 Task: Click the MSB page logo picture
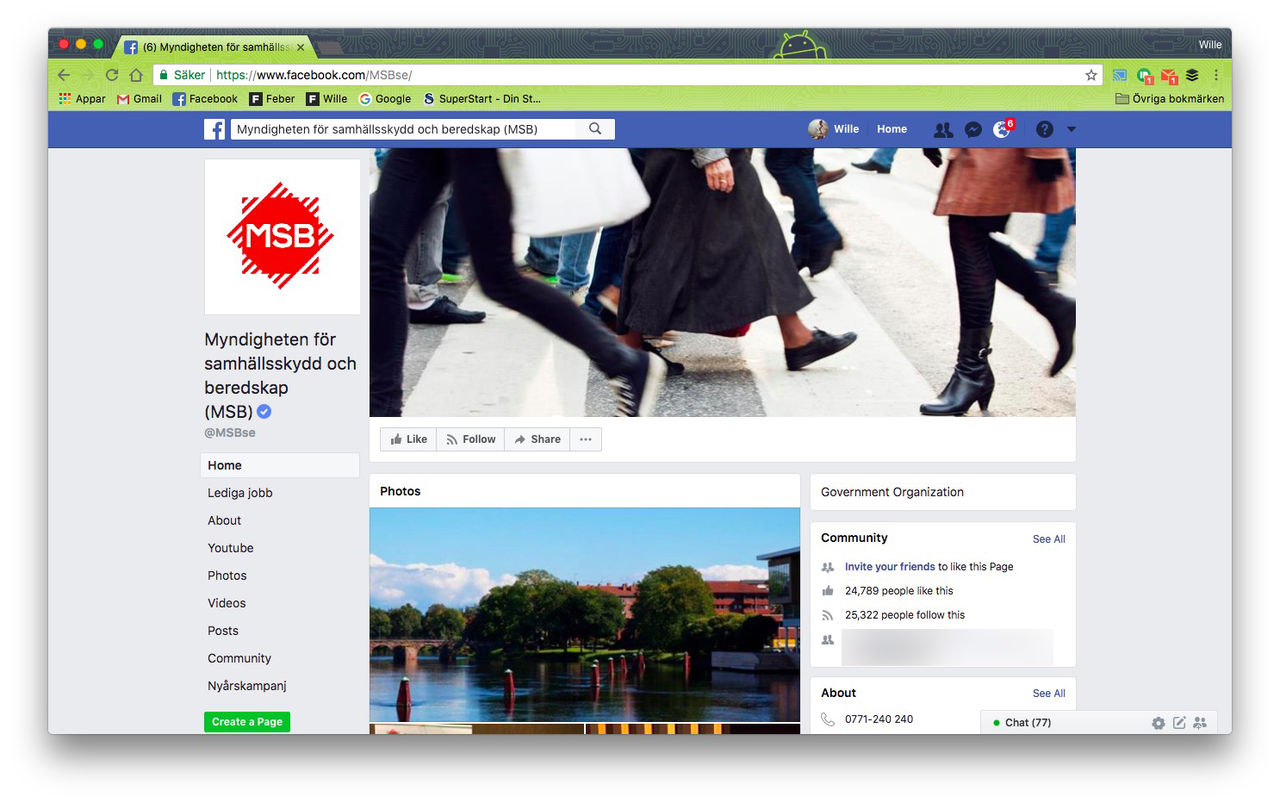pyautogui.click(x=282, y=236)
